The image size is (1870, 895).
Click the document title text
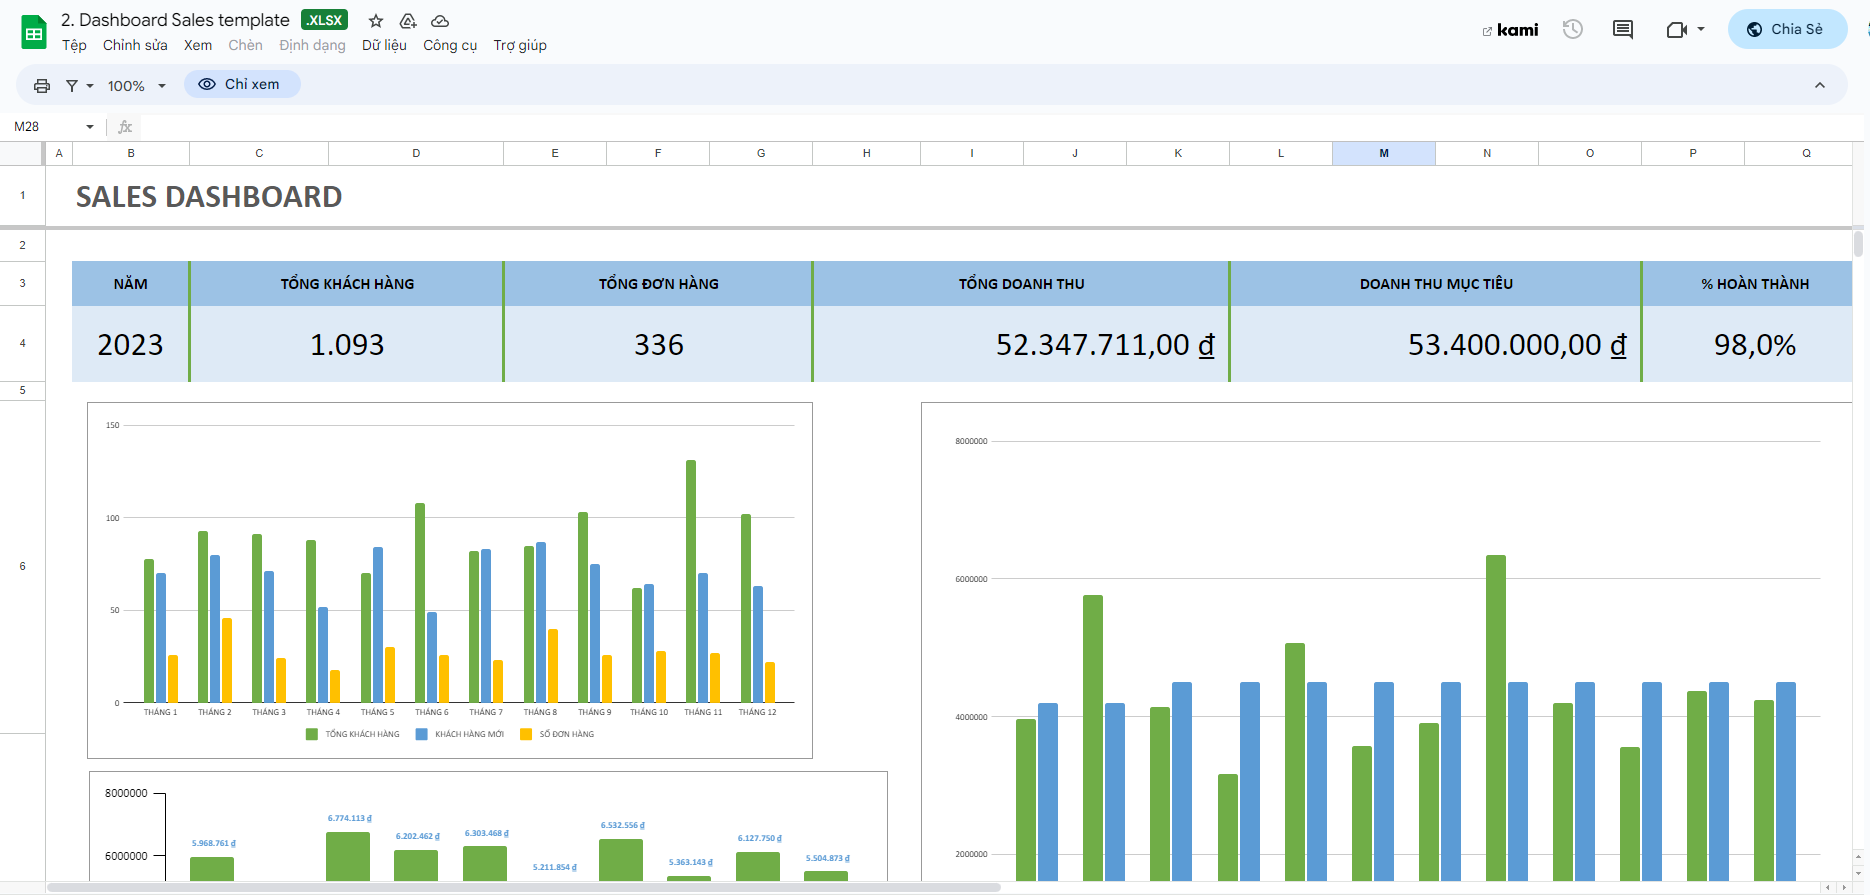175,20
